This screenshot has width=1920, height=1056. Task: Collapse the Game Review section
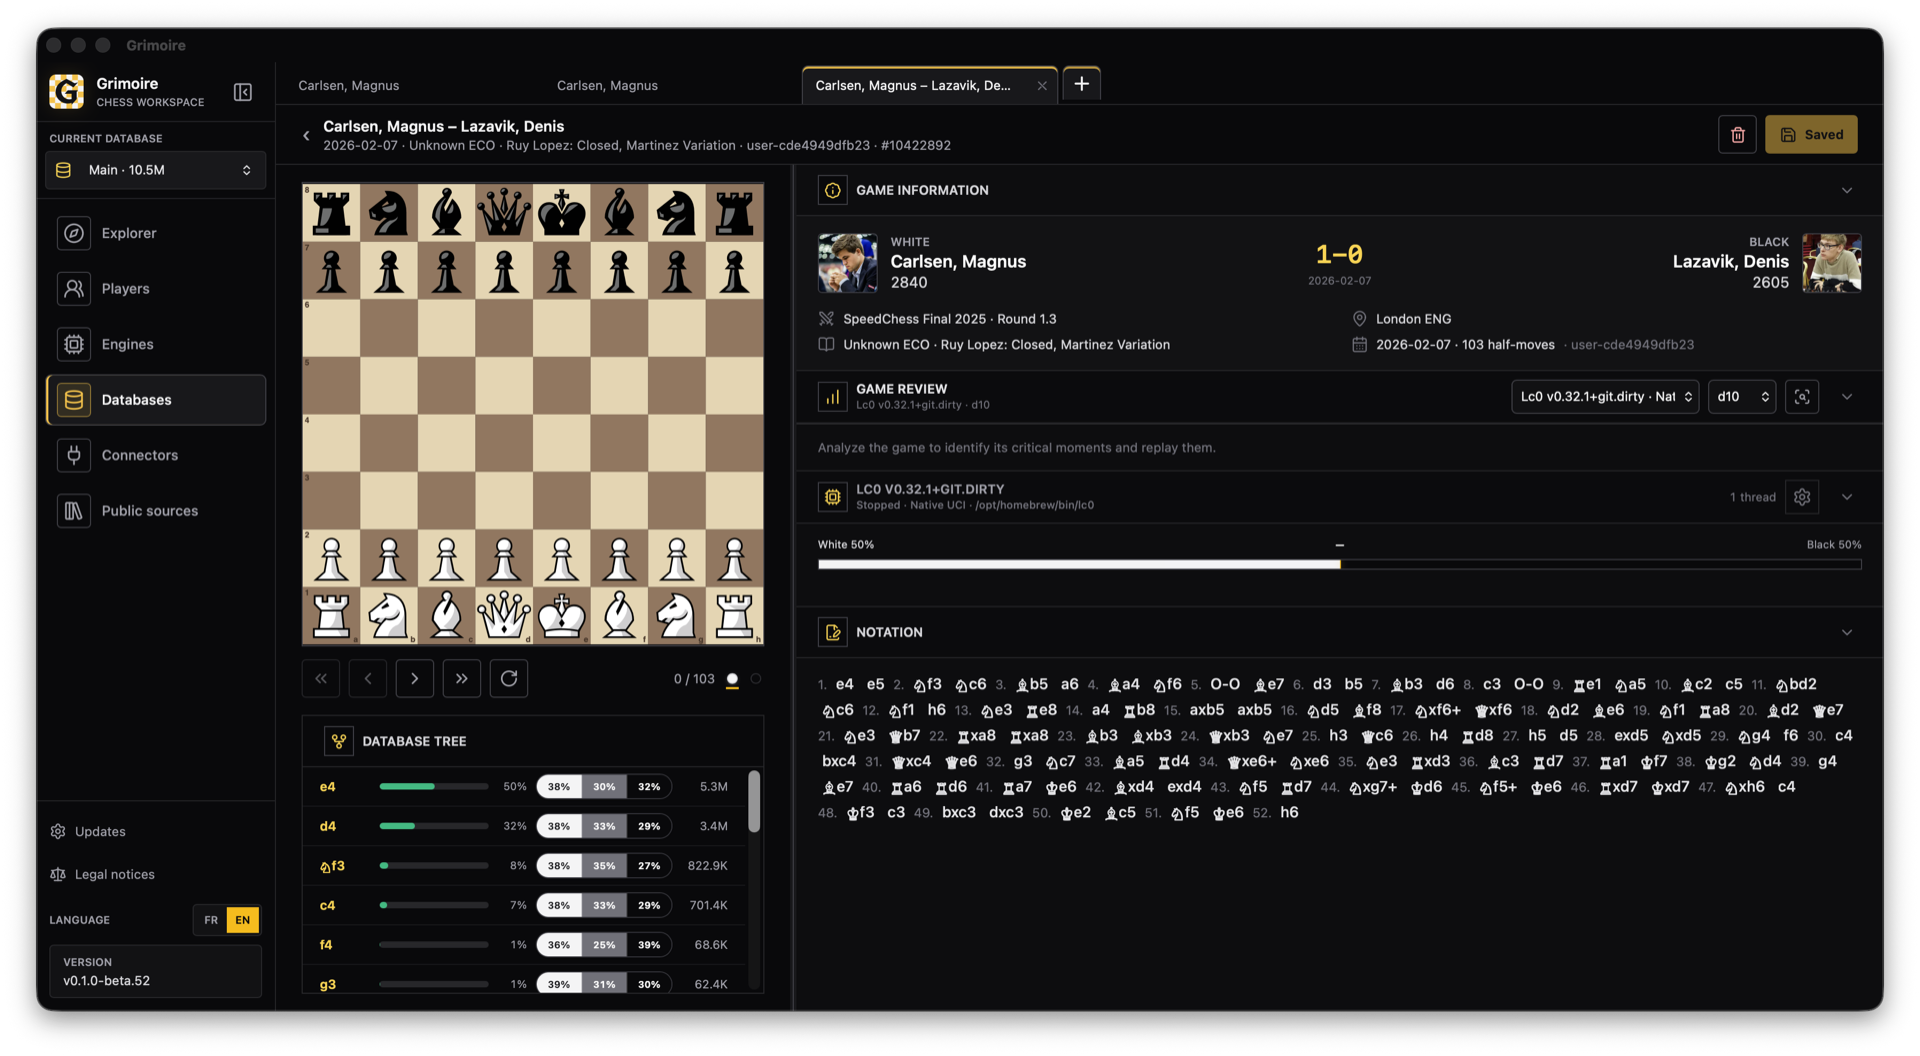1847,398
